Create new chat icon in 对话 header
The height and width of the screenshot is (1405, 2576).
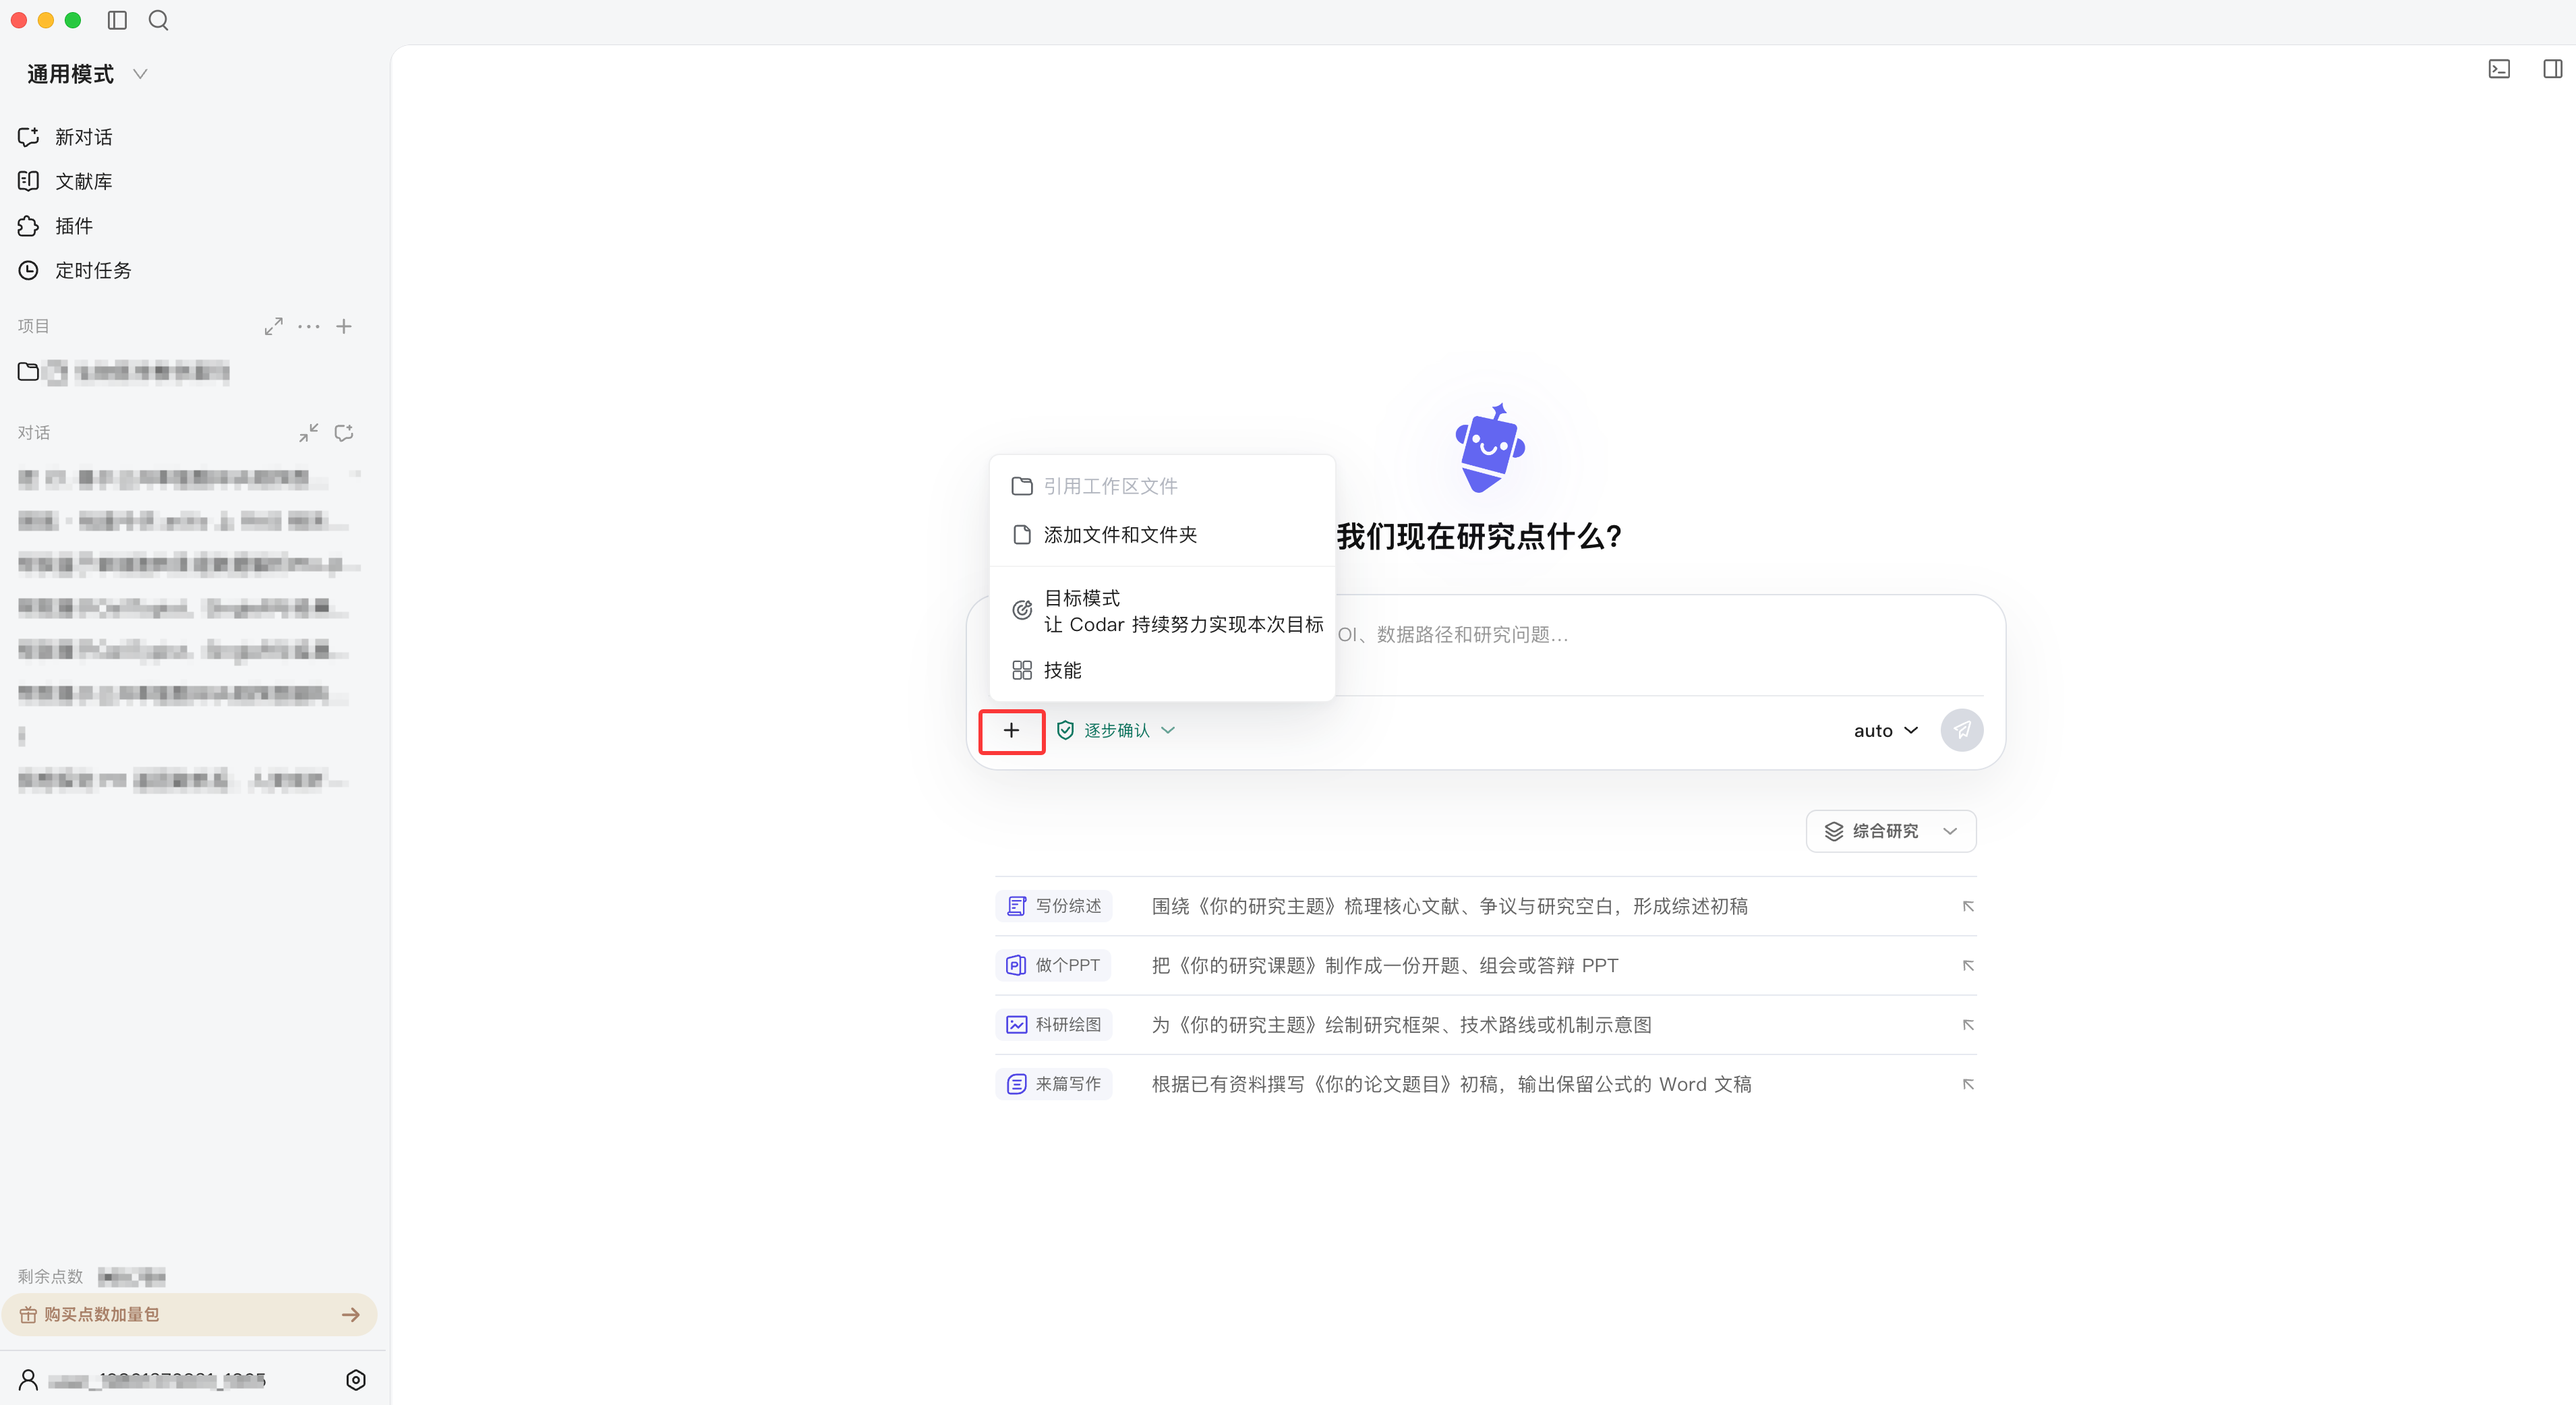coord(344,432)
